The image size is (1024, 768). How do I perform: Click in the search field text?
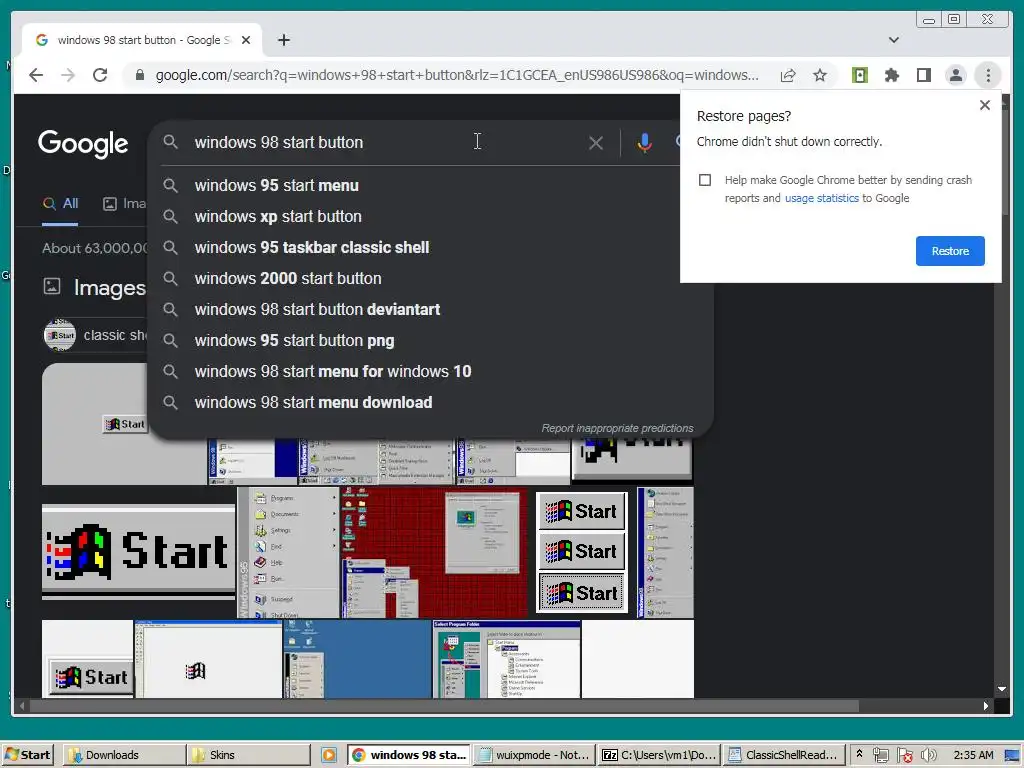pyautogui.click(x=279, y=142)
